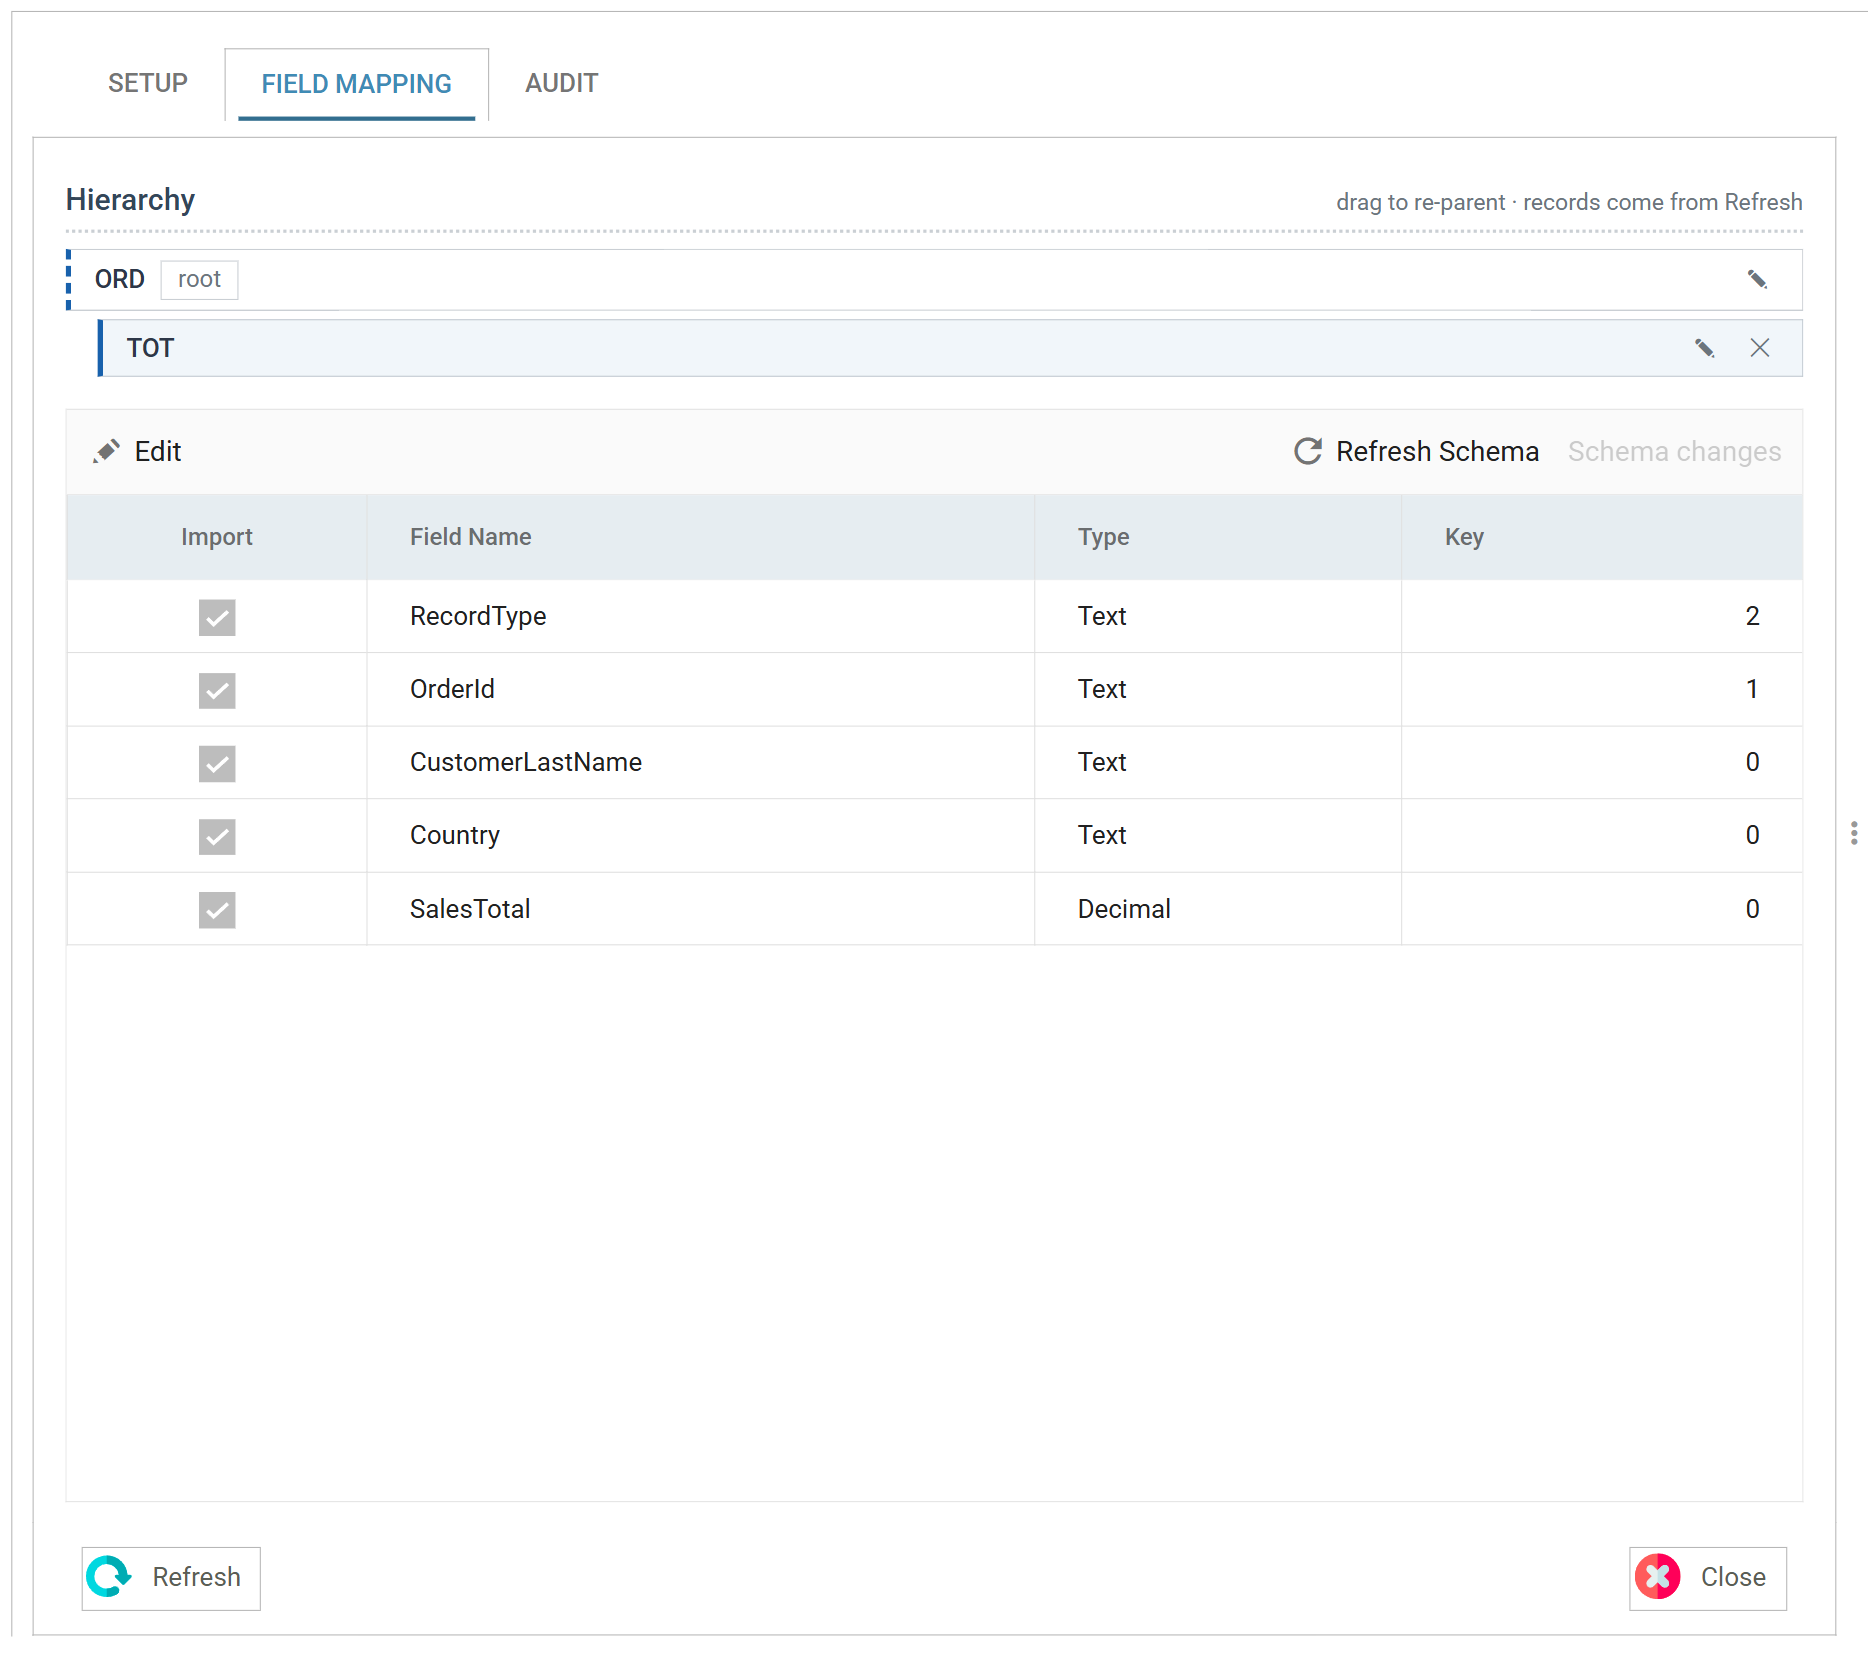The image size is (1868, 1666).
Task: Select the ORD root hierarchy row
Action: tap(935, 279)
